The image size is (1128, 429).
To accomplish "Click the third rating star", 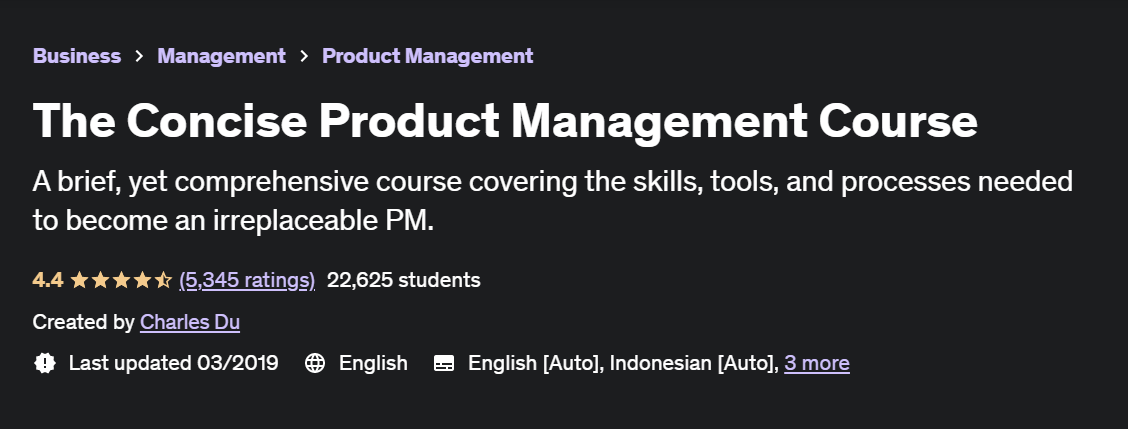I will (x=121, y=280).
